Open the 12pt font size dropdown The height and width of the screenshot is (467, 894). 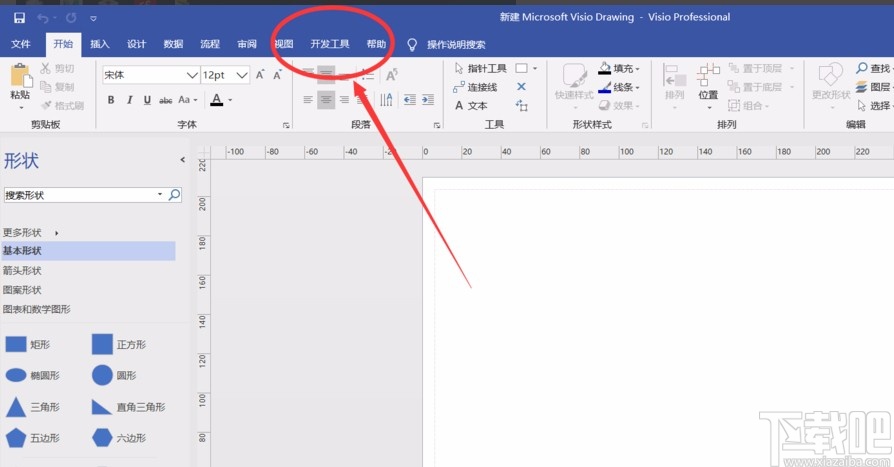tap(242, 75)
